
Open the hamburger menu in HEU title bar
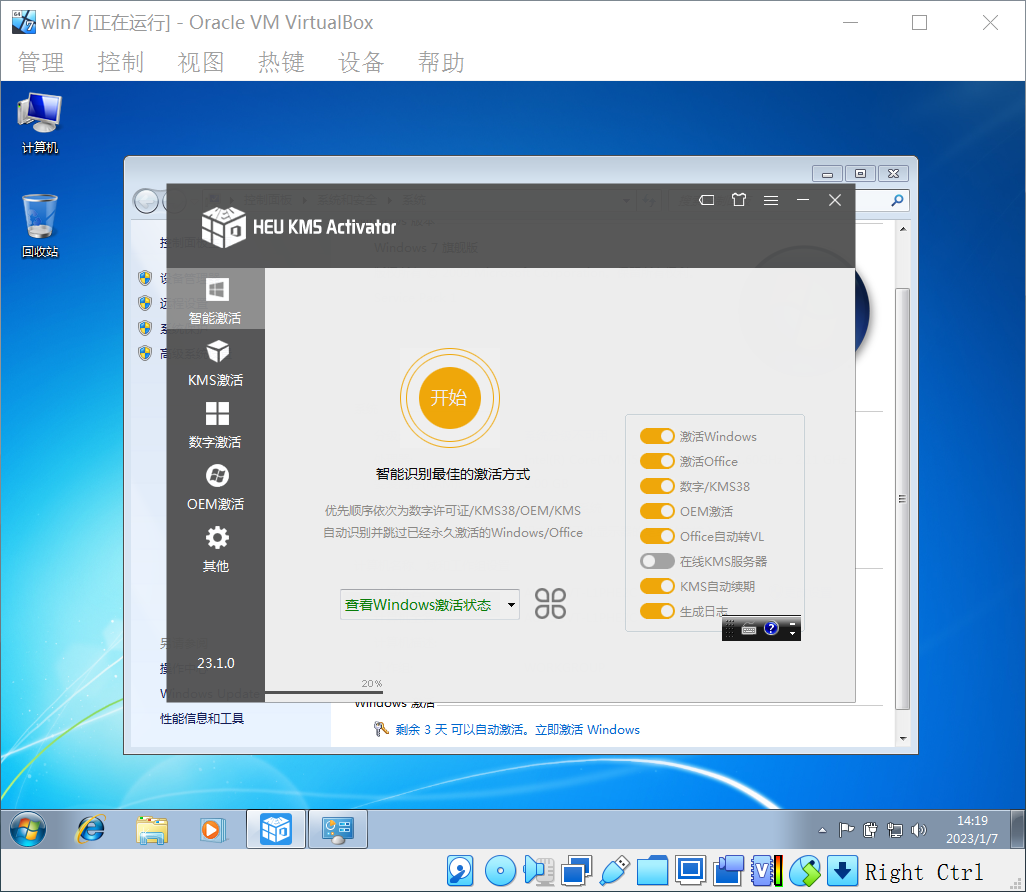[771, 200]
